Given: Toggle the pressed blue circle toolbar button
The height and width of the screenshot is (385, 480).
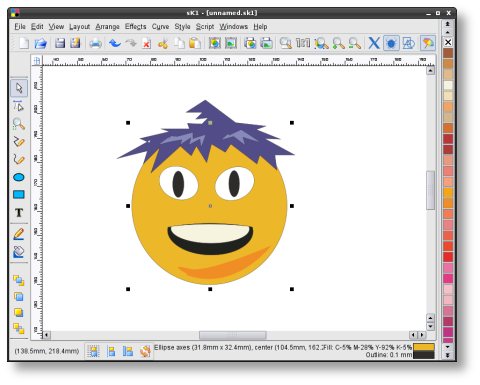Looking at the screenshot, I should (391, 43).
